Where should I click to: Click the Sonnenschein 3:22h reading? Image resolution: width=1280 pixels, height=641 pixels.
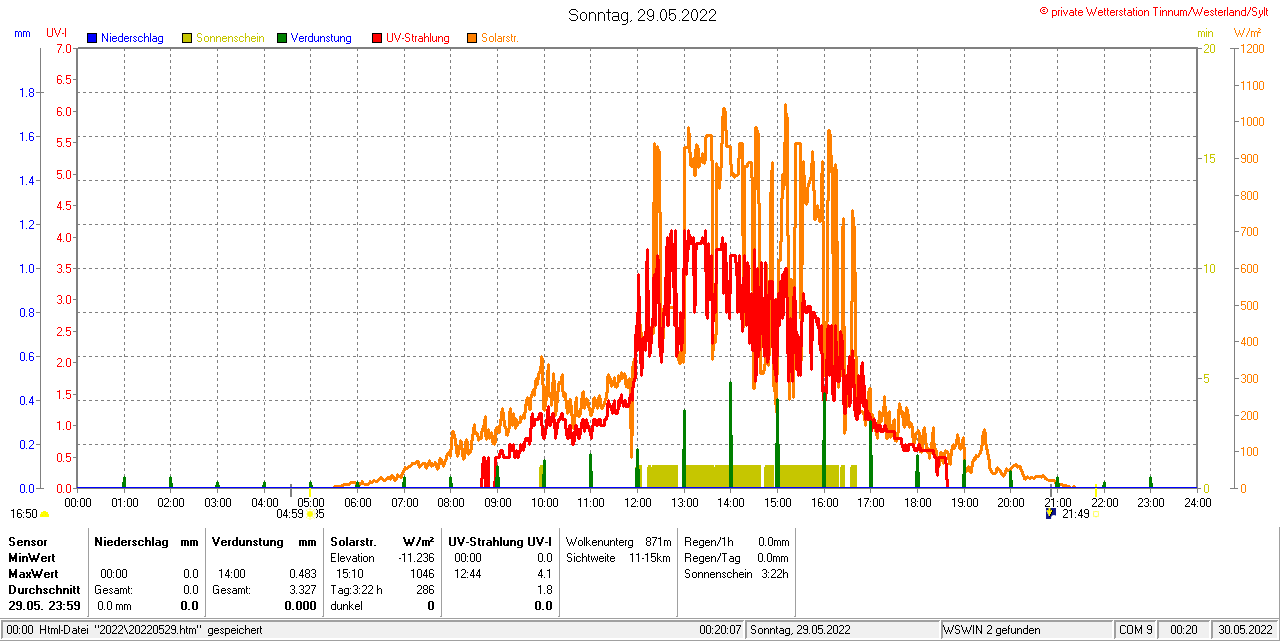click(736, 574)
